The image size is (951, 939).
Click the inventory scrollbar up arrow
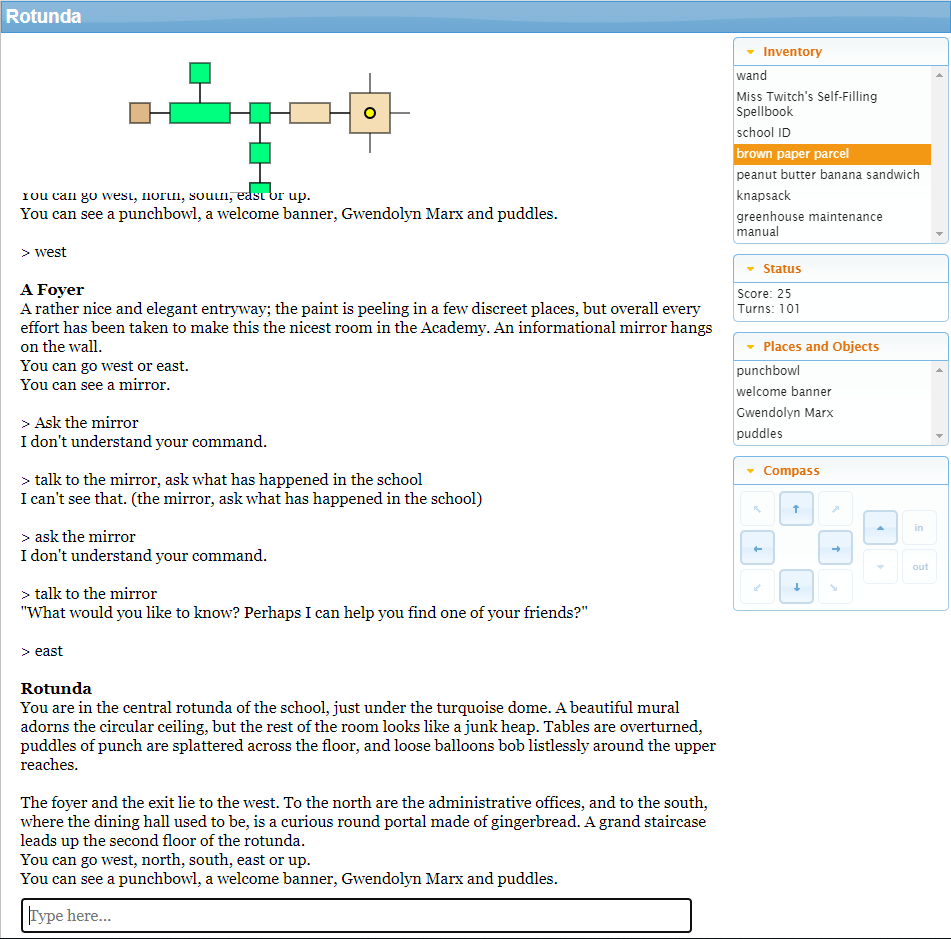(939, 75)
